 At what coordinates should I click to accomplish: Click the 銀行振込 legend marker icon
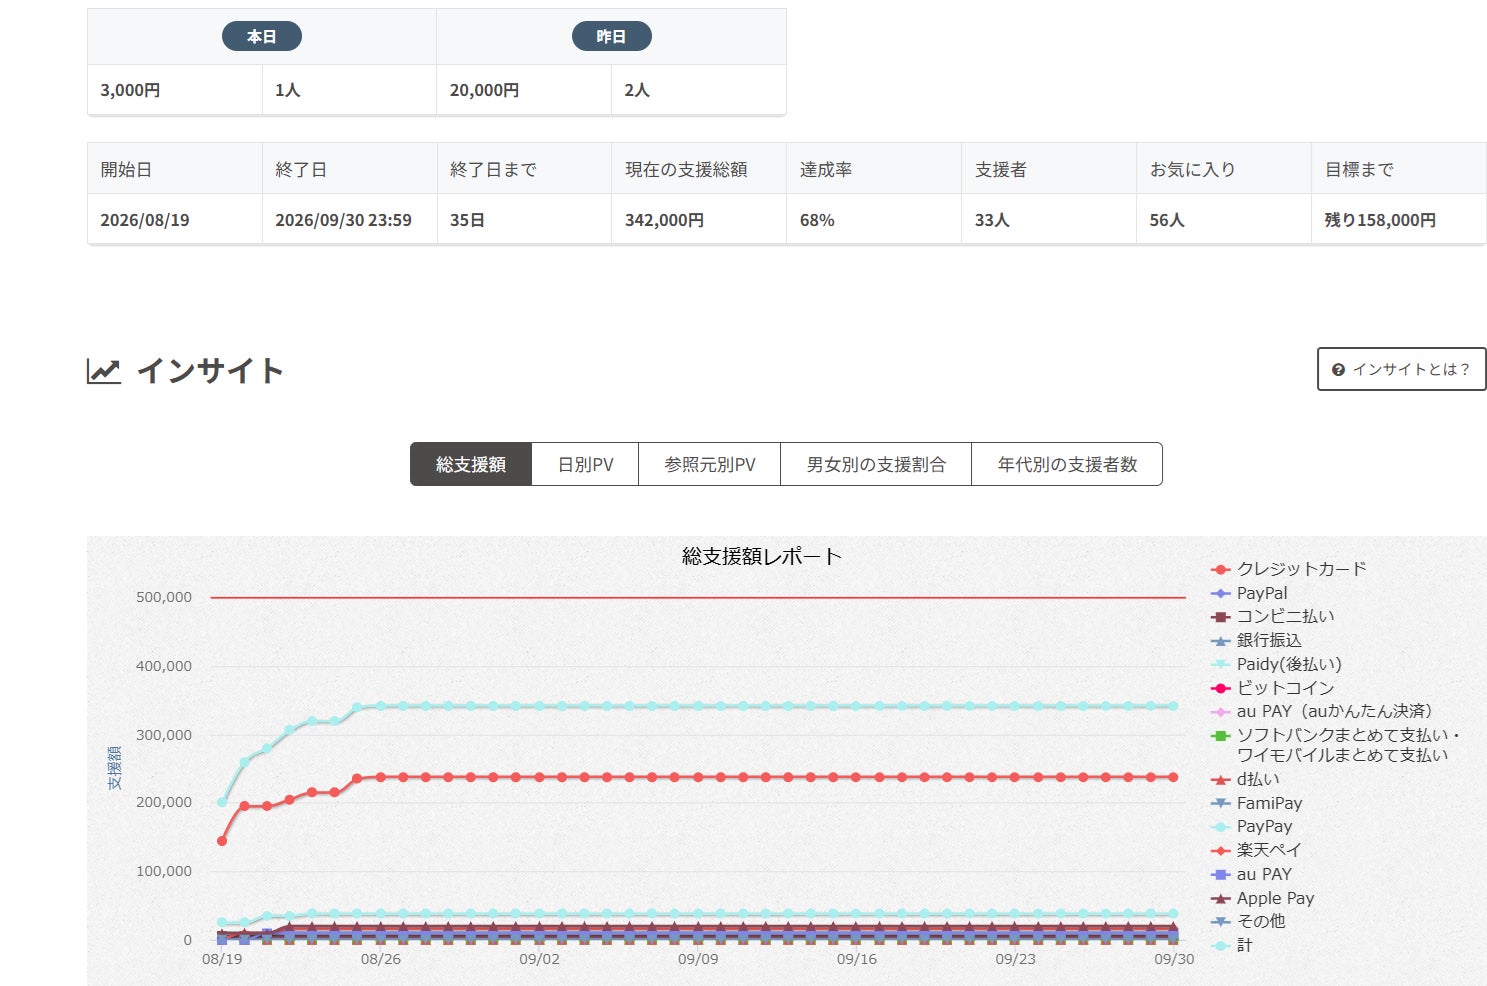point(1220,641)
